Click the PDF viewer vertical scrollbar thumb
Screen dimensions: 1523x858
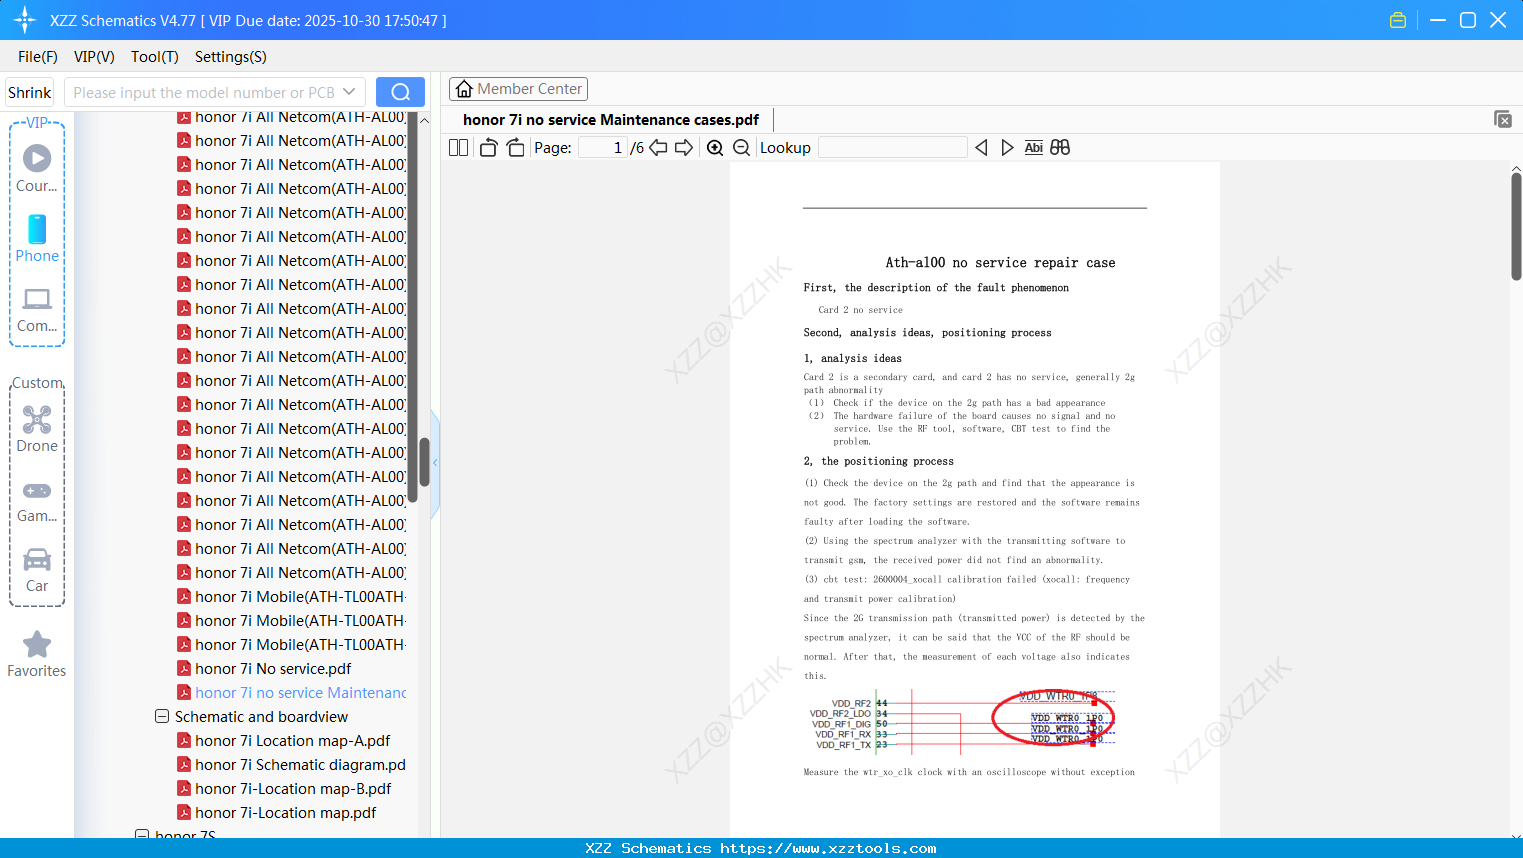[x=1516, y=226]
